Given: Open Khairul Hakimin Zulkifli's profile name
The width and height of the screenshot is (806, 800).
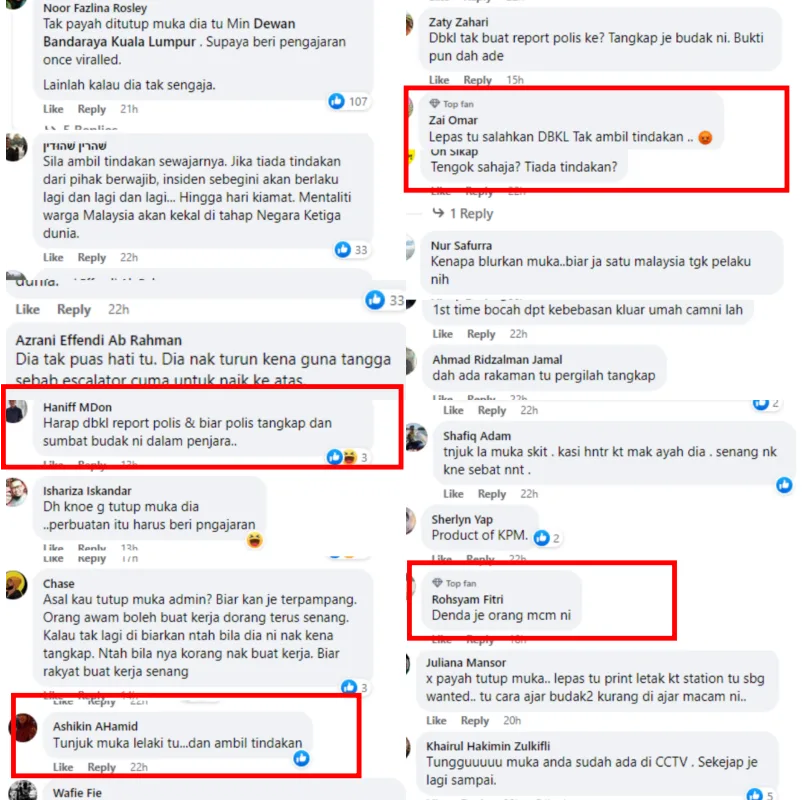Looking at the screenshot, I should click(x=488, y=746).
